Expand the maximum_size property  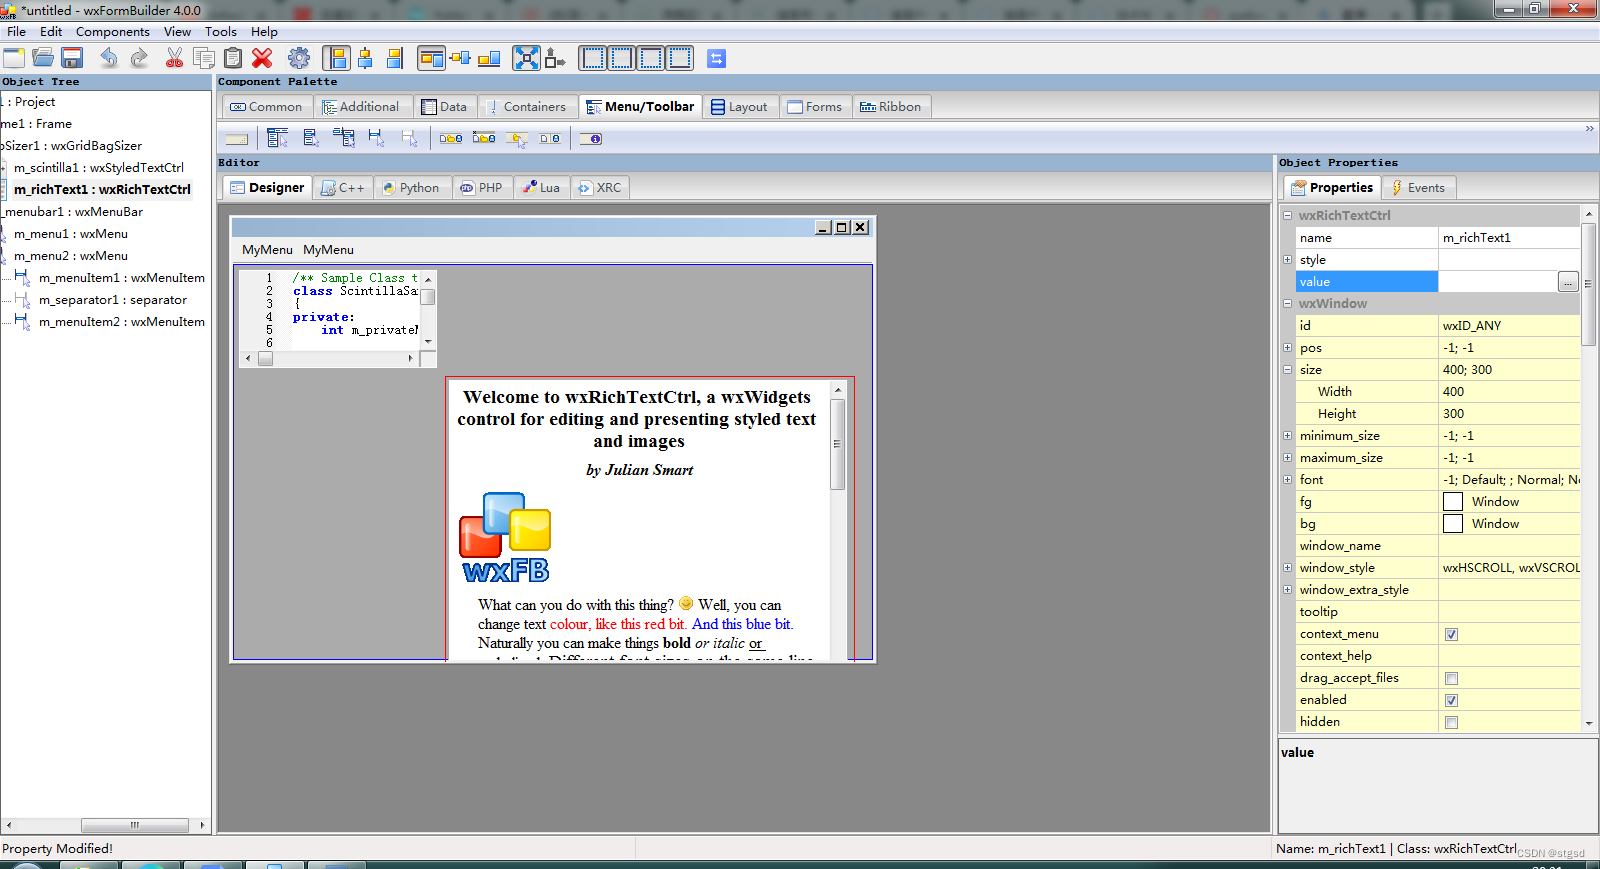pyautogui.click(x=1288, y=457)
